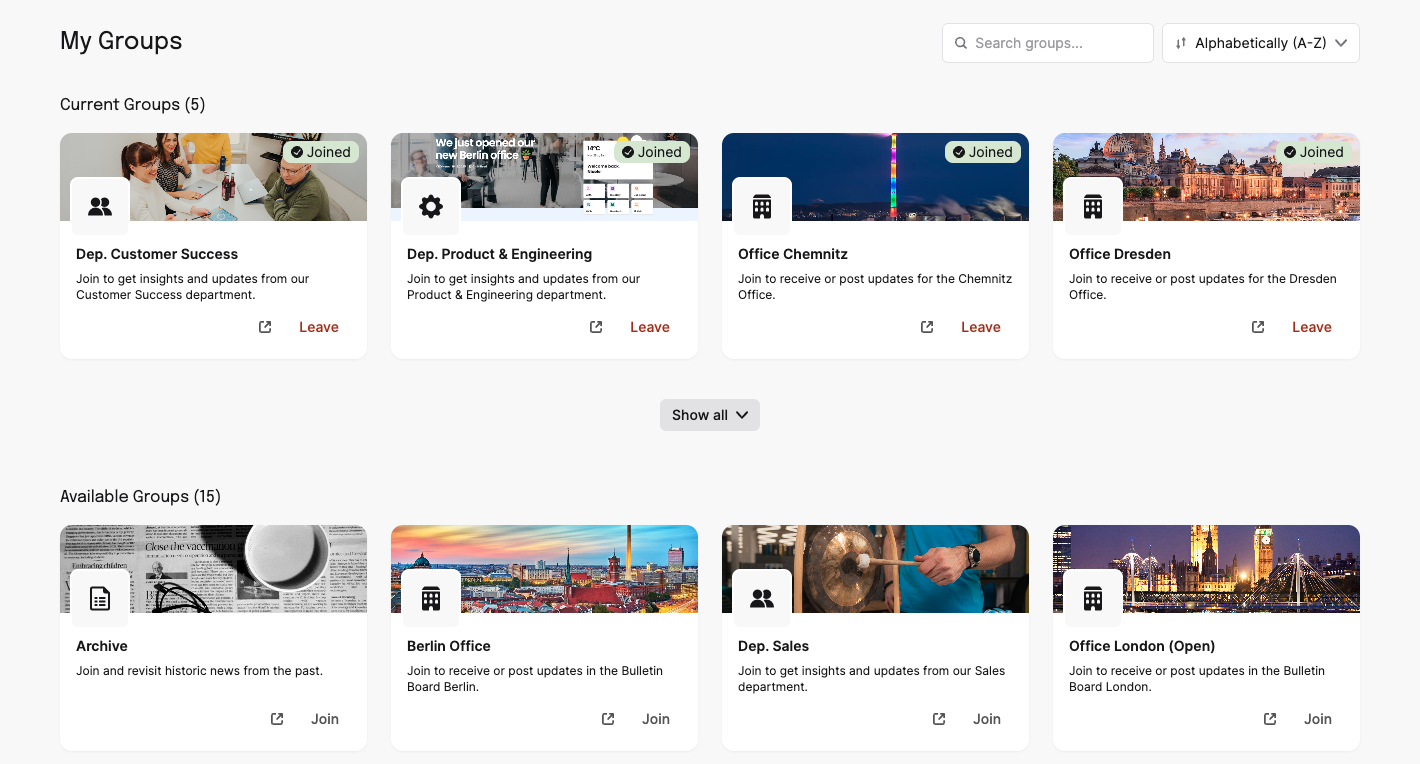This screenshot has height=764, width=1420.
Task: Click Joined badge on Office Chemnitz
Action: [x=983, y=152]
